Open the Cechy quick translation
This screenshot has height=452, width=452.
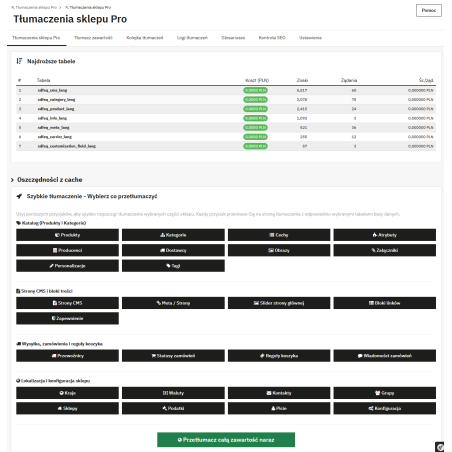[x=279, y=235]
